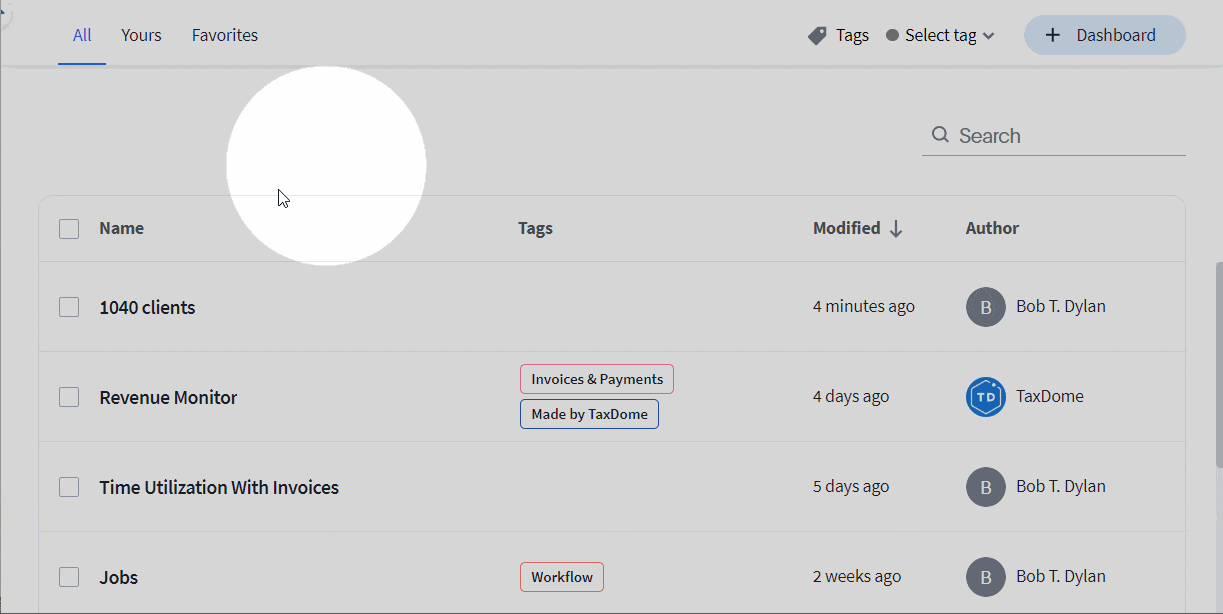
Task: Open the Select tag dropdown
Action: point(940,36)
